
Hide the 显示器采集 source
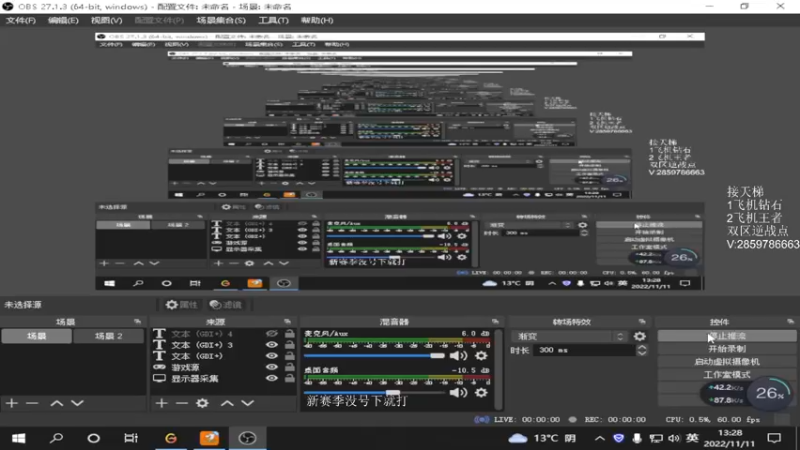[272, 378]
